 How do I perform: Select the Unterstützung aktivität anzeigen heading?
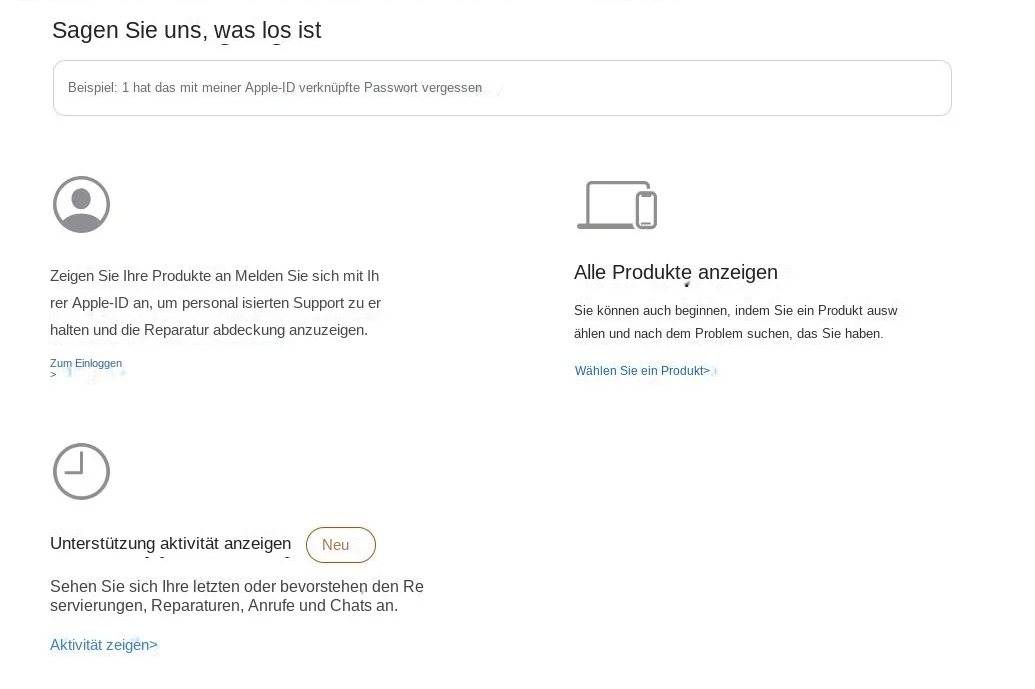pyautogui.click(x=170, y=544)
